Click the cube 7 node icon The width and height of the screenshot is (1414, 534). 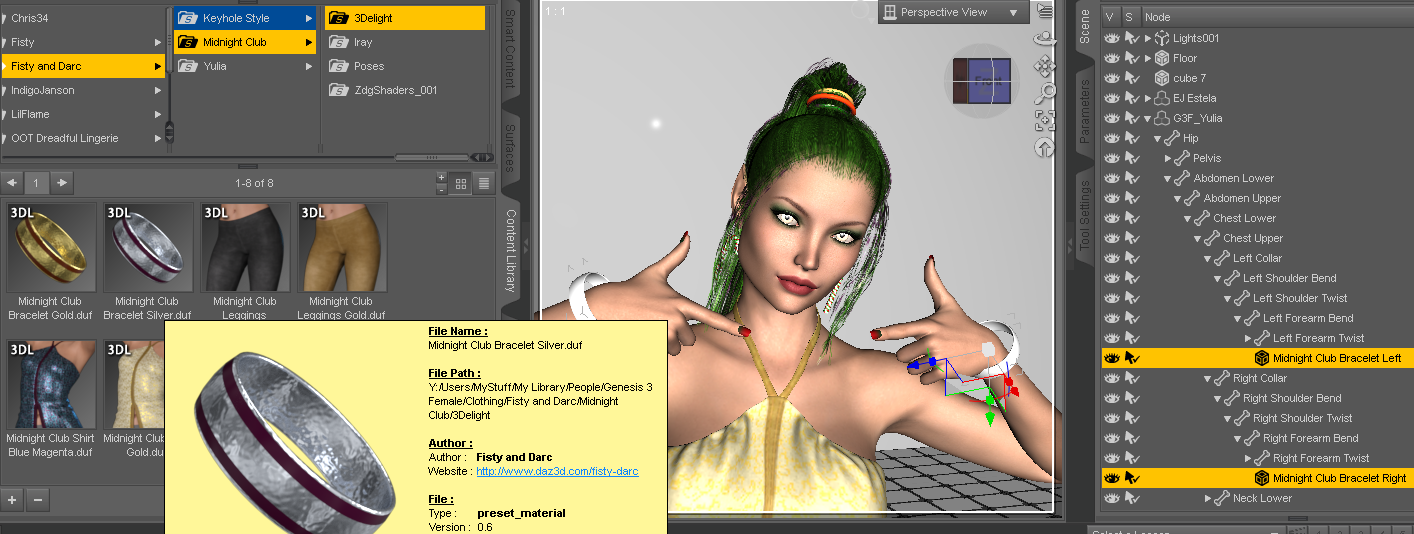coord(1161,78)
